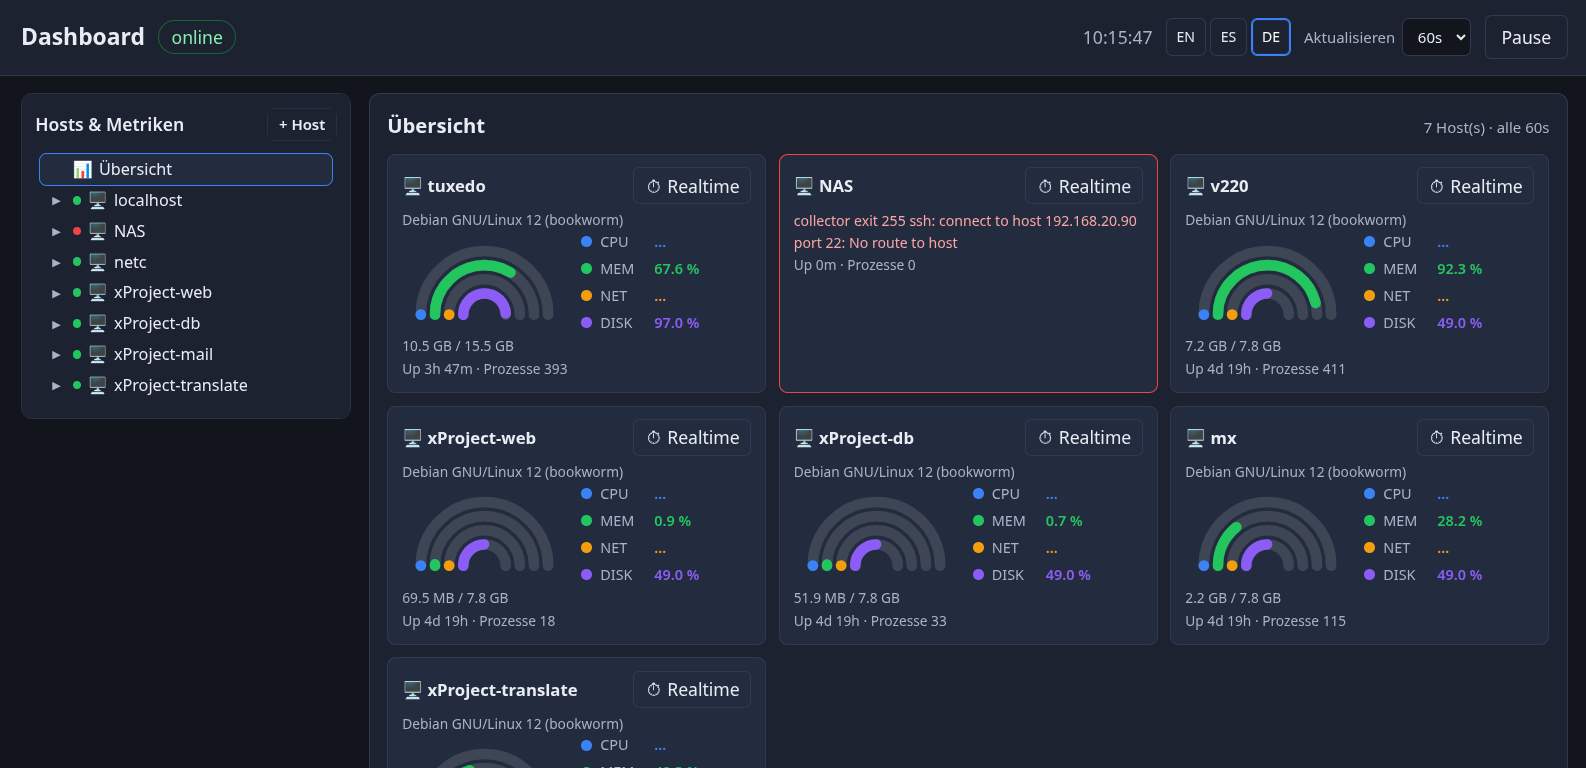Click the xProject-translate computer icon in sidebar
The image size is (1586, 768).
(97, 385)
